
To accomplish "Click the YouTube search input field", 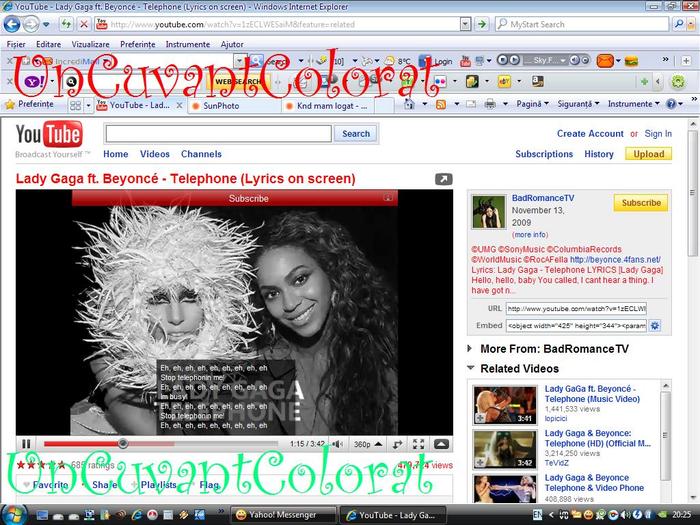I will (x=218, y=133).
